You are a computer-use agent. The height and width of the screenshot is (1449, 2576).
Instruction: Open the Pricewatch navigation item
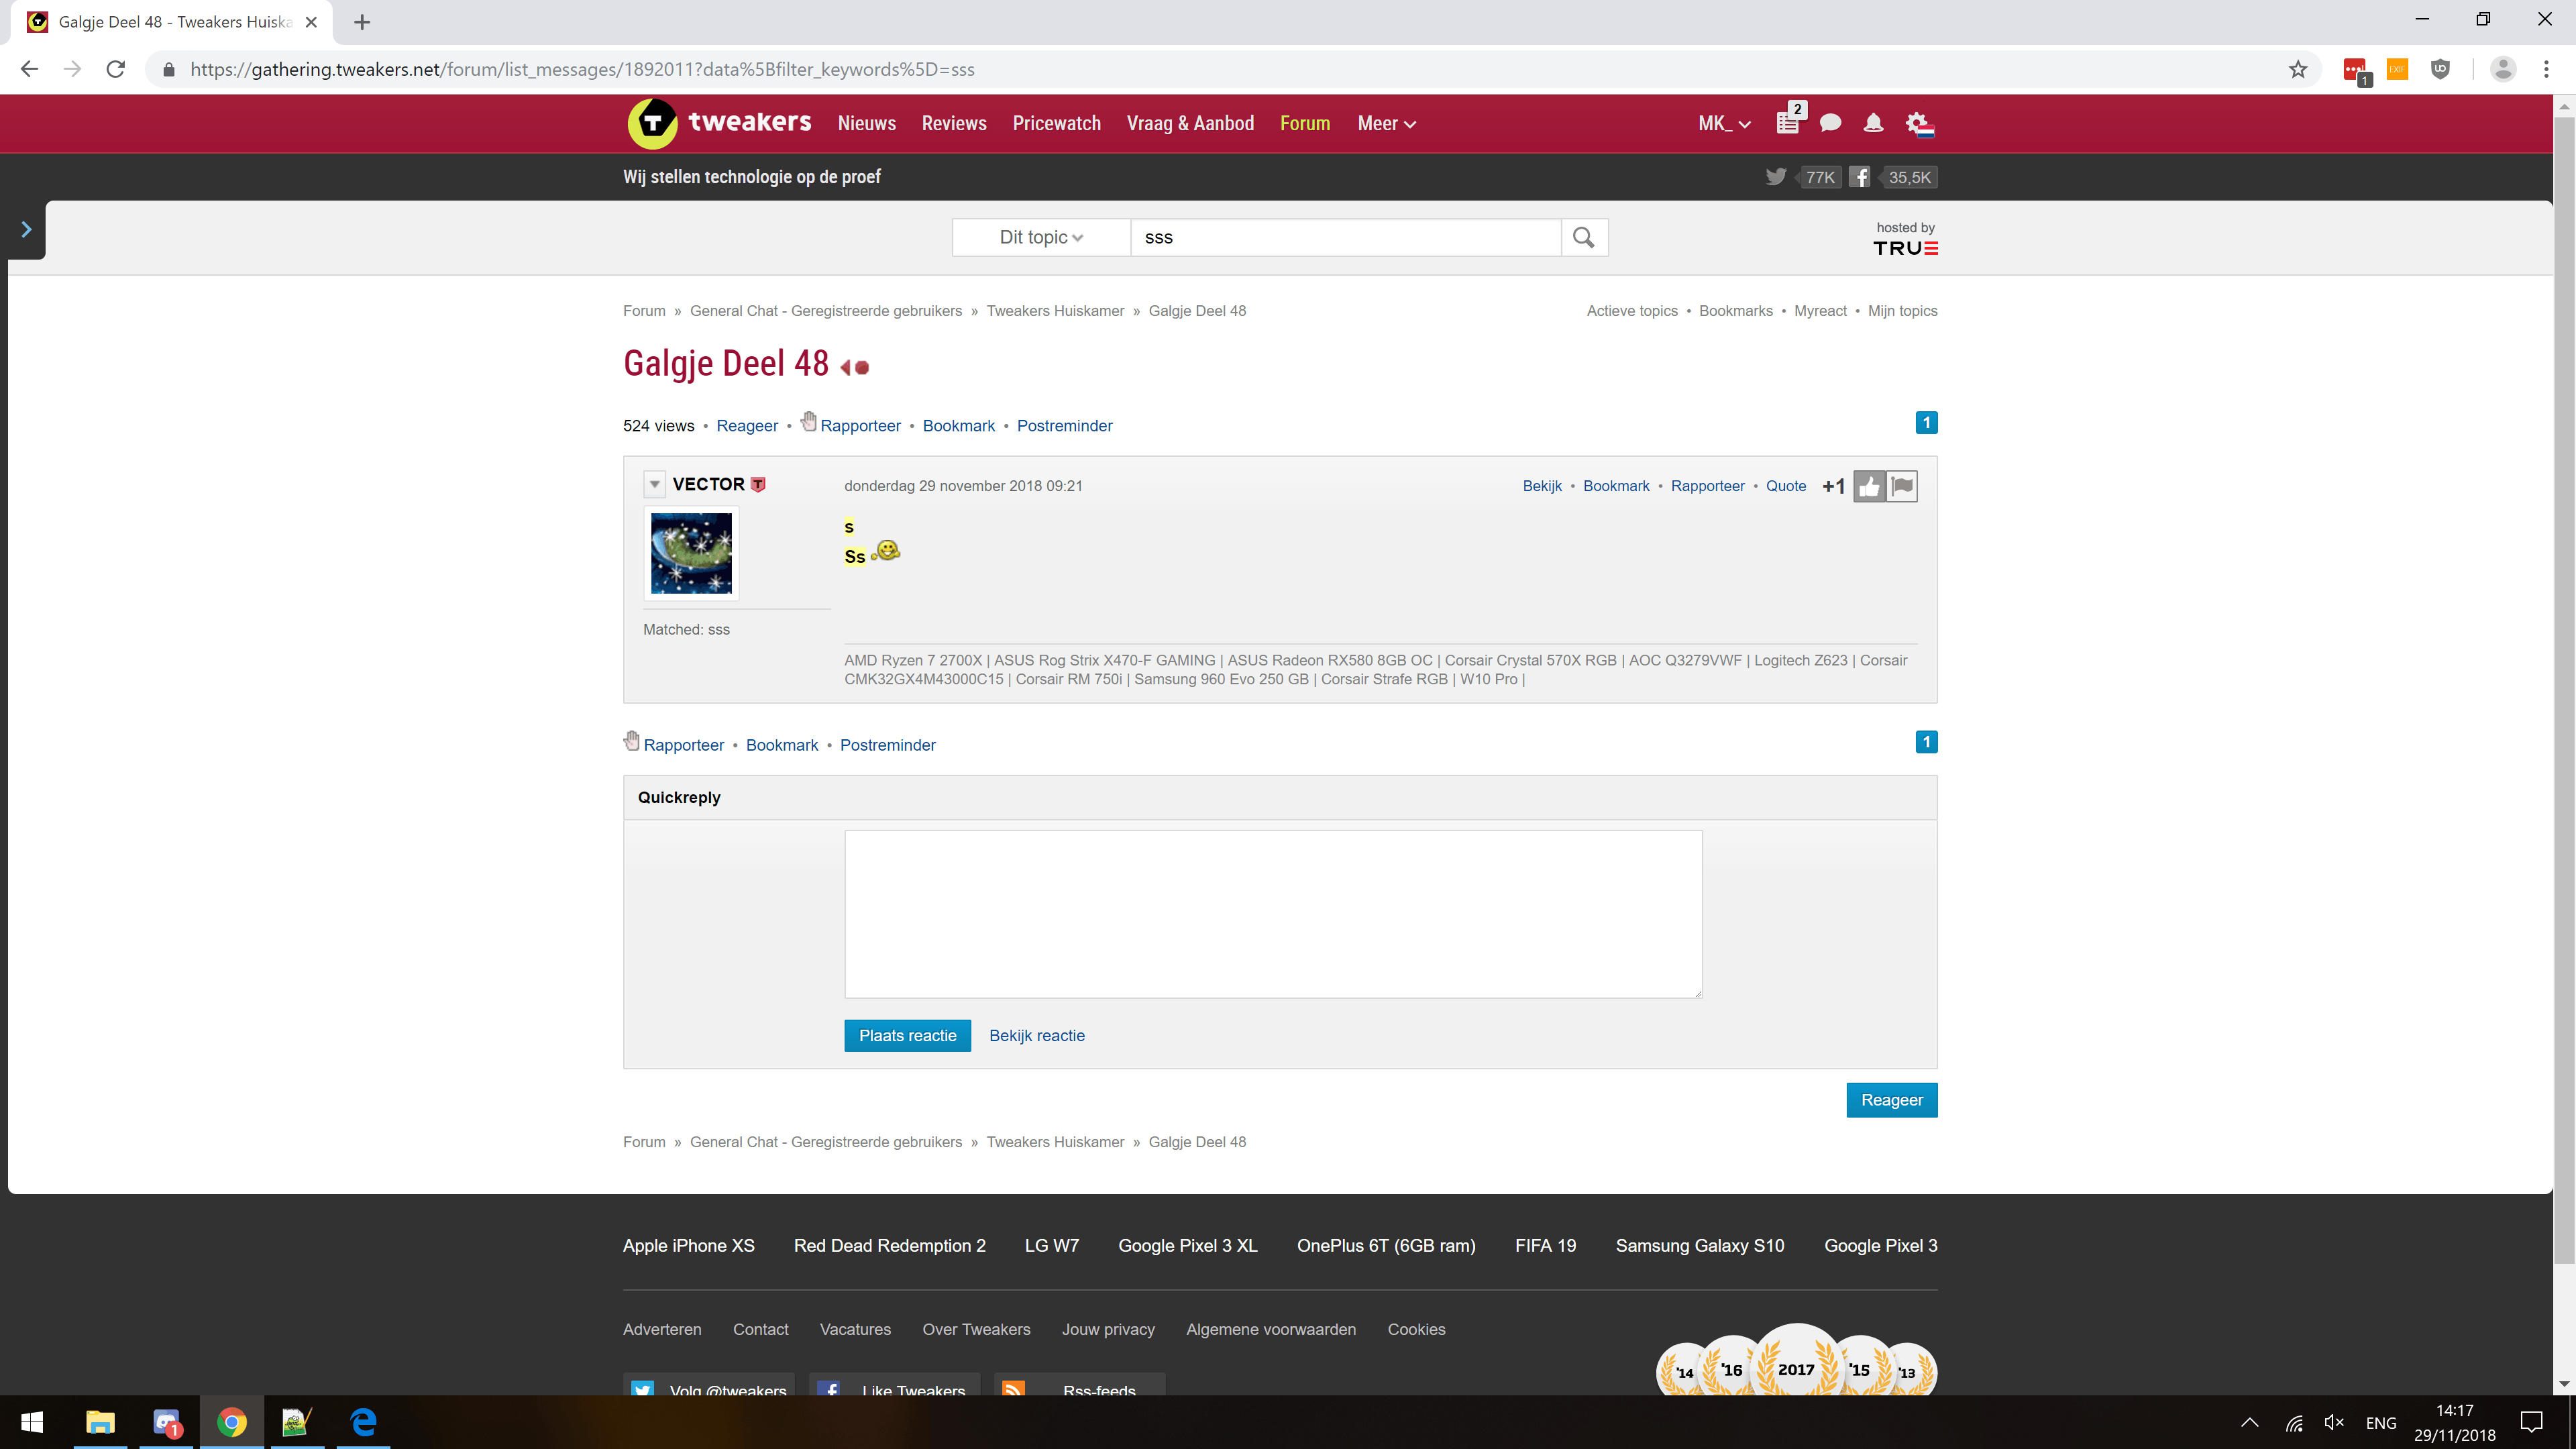click(x=1056, y=123)
